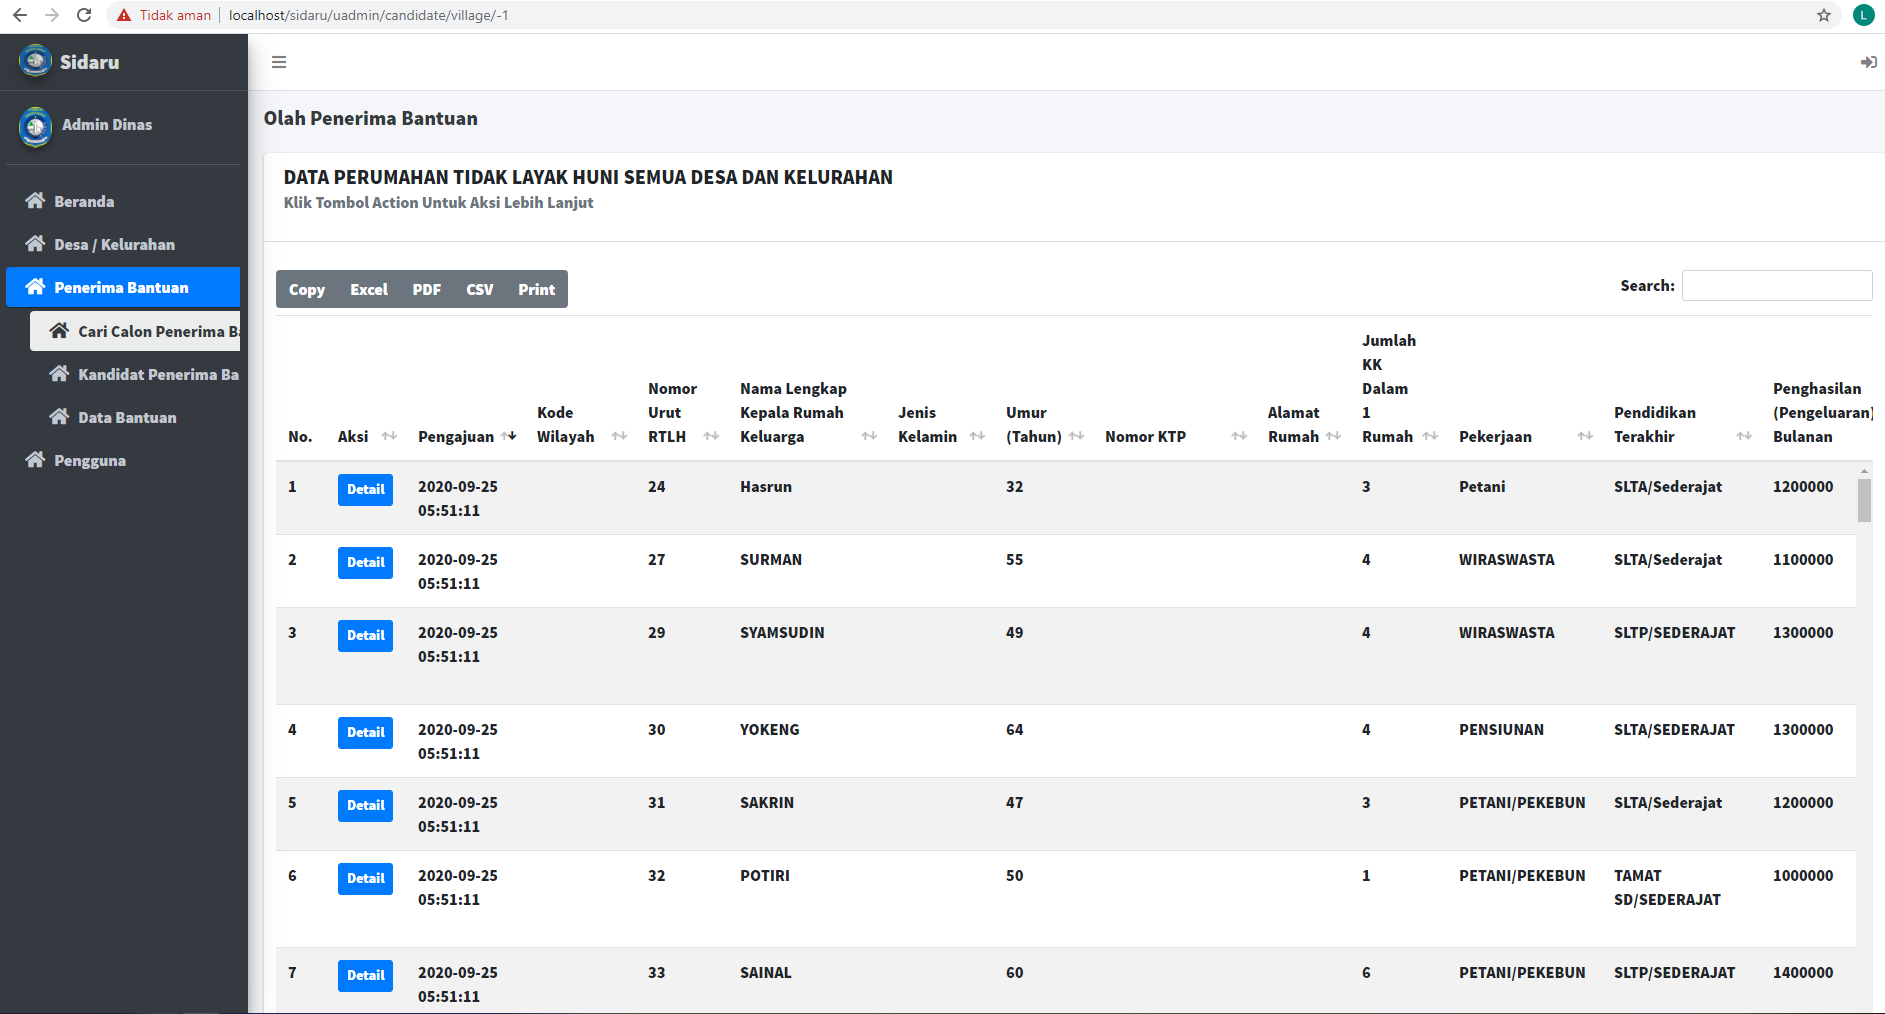Bookmark this page with the star icon
Viewport: 1885px width, 1014px height.
click(1823, 15)
